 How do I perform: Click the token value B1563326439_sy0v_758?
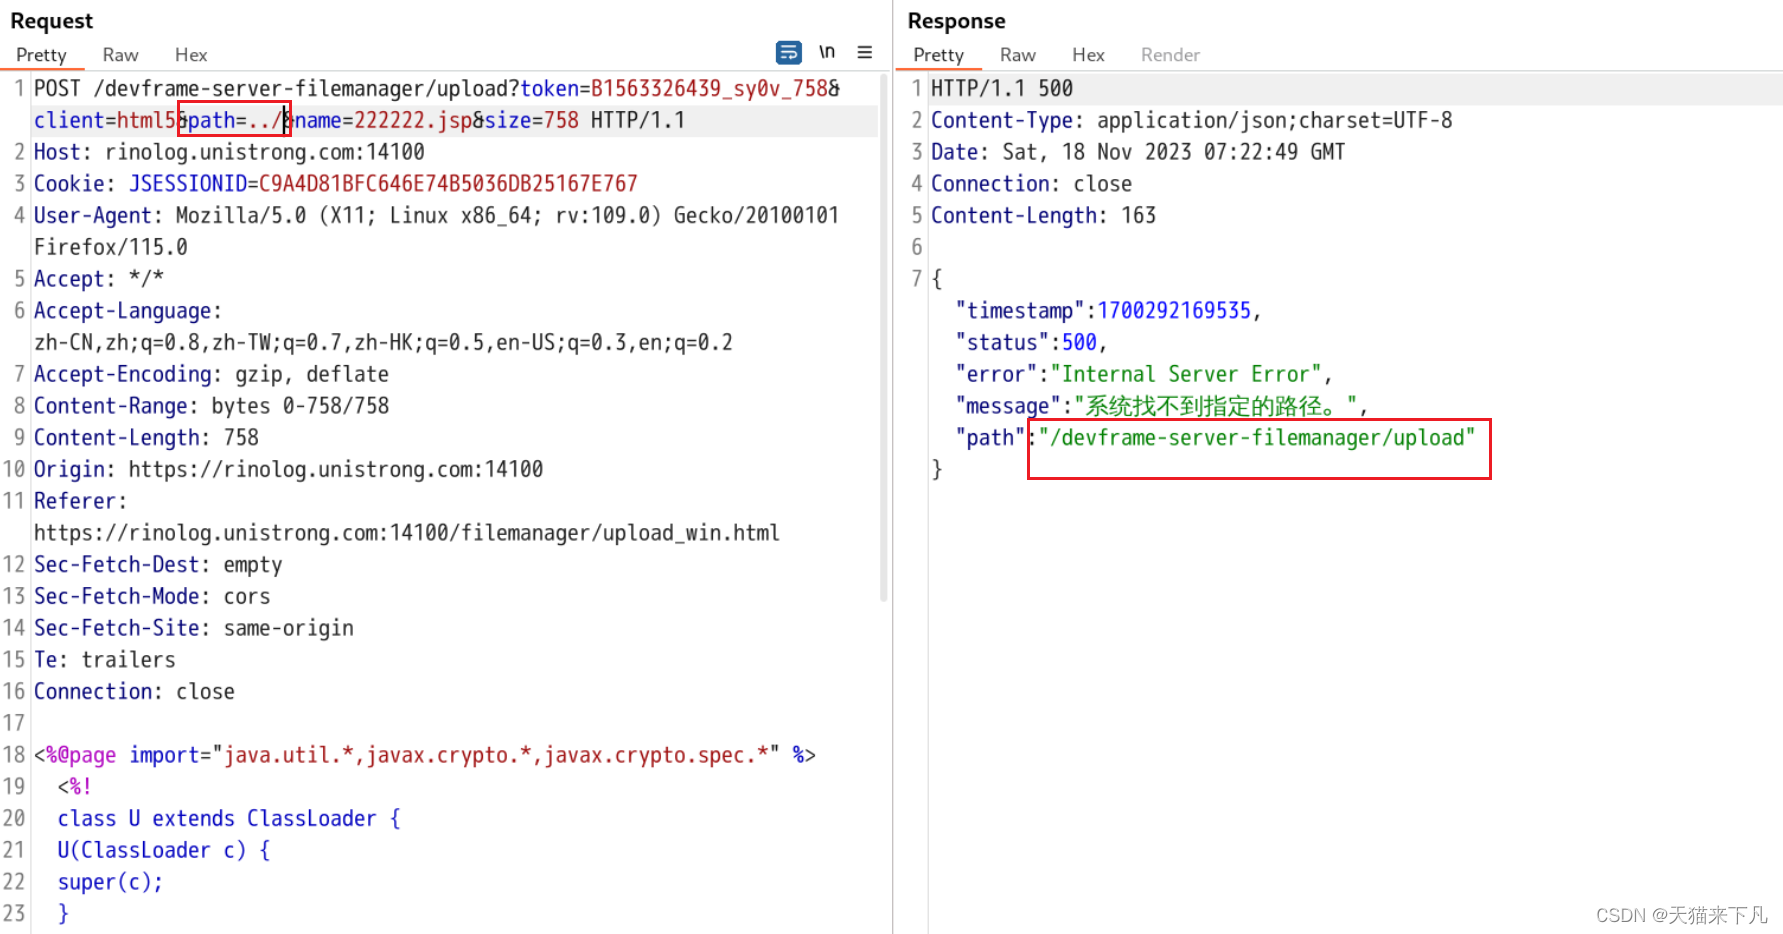point(710,88)
